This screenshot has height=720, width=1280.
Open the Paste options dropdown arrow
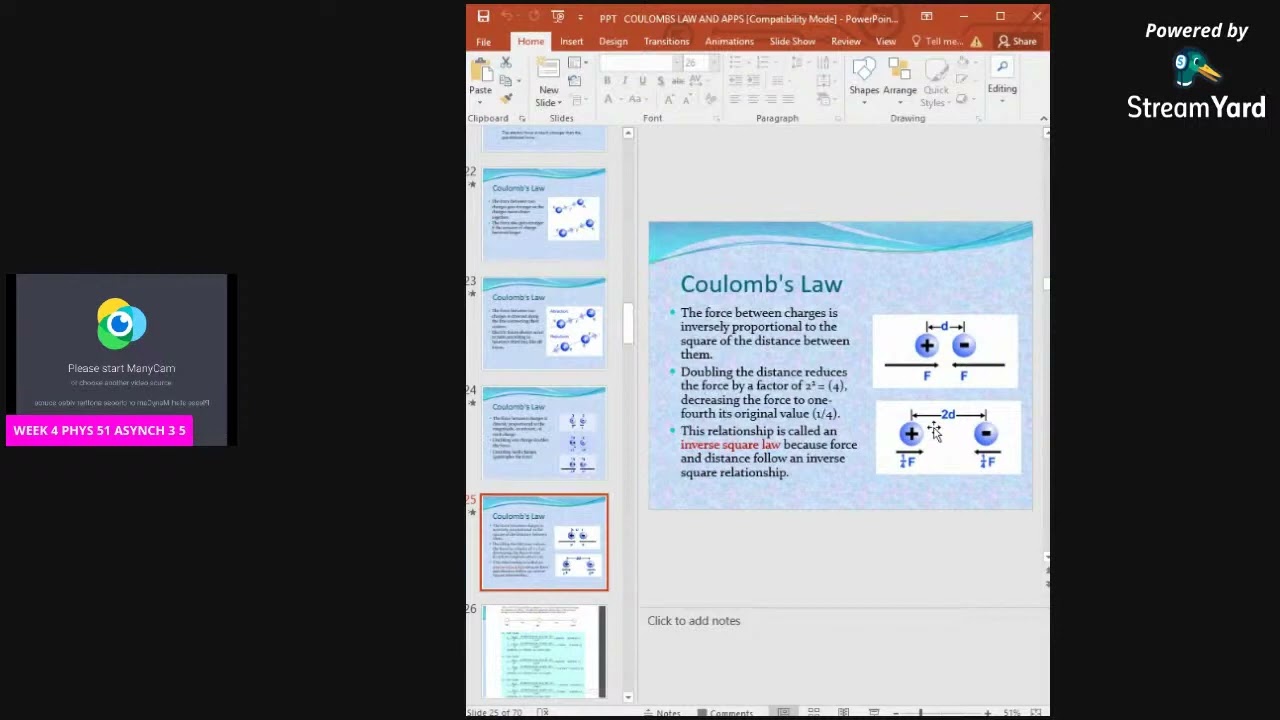(x=480, y=102)
